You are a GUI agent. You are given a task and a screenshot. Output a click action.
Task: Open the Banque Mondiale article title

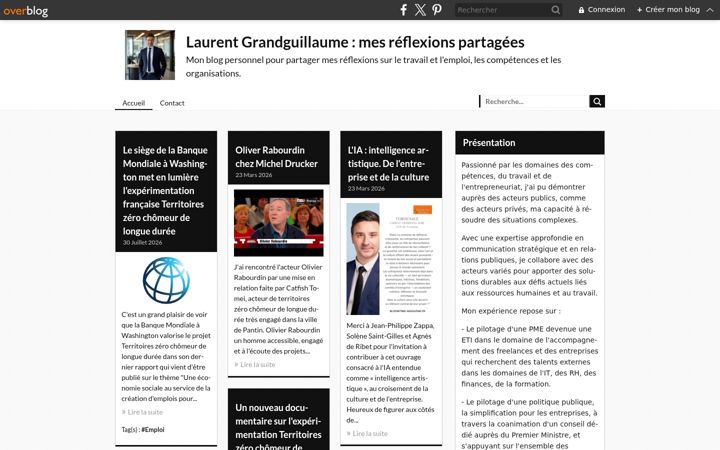pyautogui.click(x=165, y=191)
